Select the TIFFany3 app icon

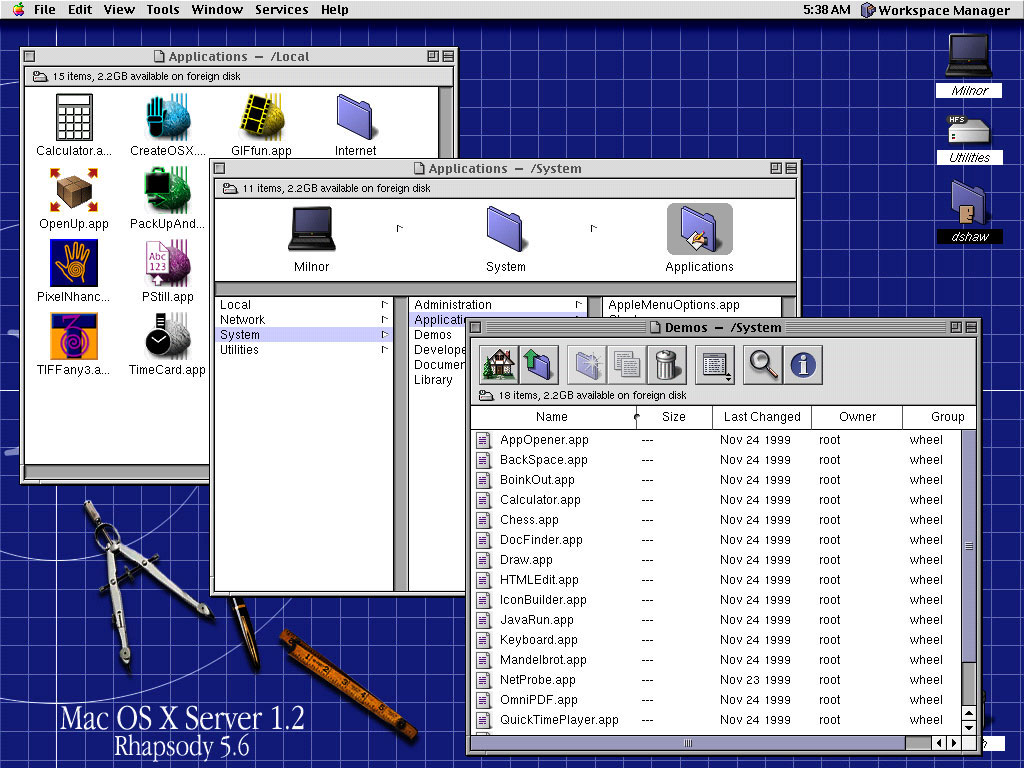74,336
